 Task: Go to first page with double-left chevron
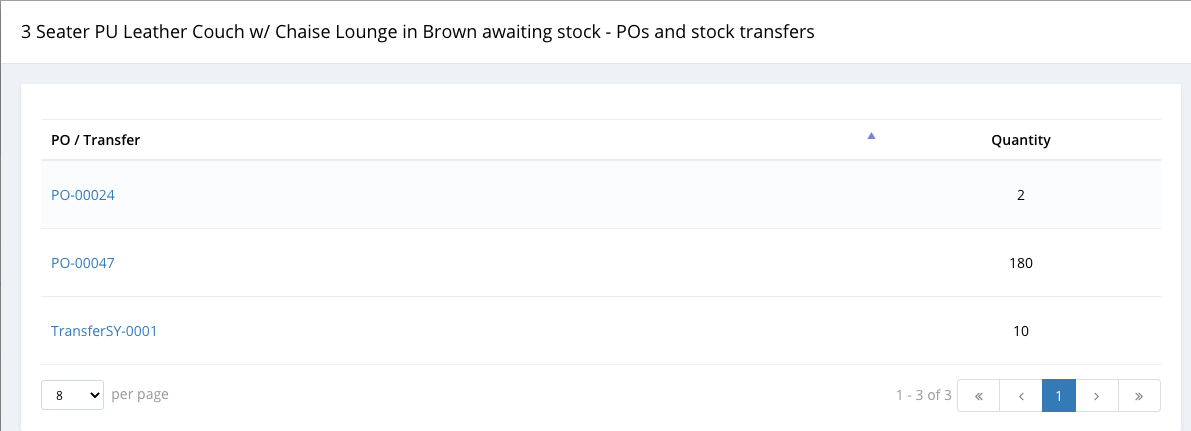pyautogui.click(x=978, y=395)
